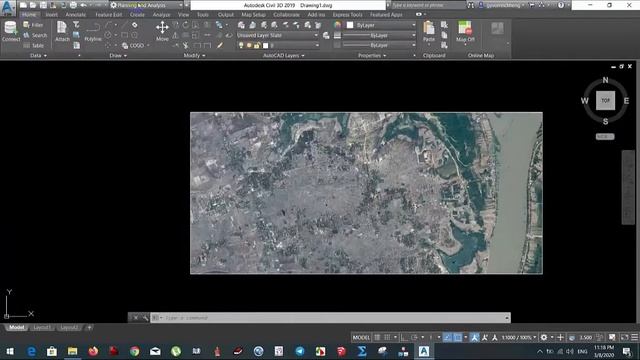Click customization hamburger icon in status bar
The image size is (640, 360).
[x=634, y=338]
